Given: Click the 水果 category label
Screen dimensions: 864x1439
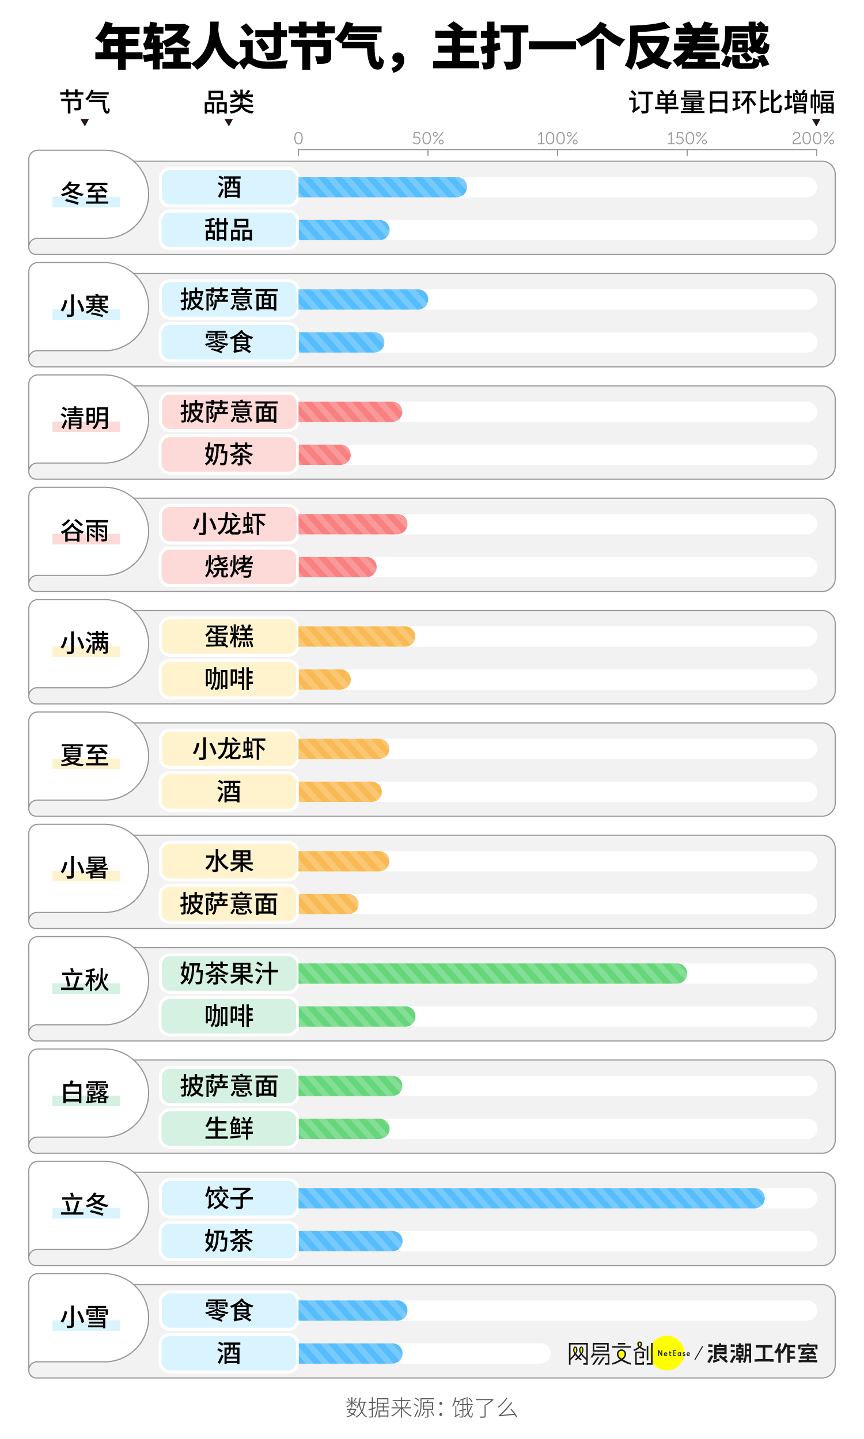Looking at the screenshot, I should [x=229, y=861].
